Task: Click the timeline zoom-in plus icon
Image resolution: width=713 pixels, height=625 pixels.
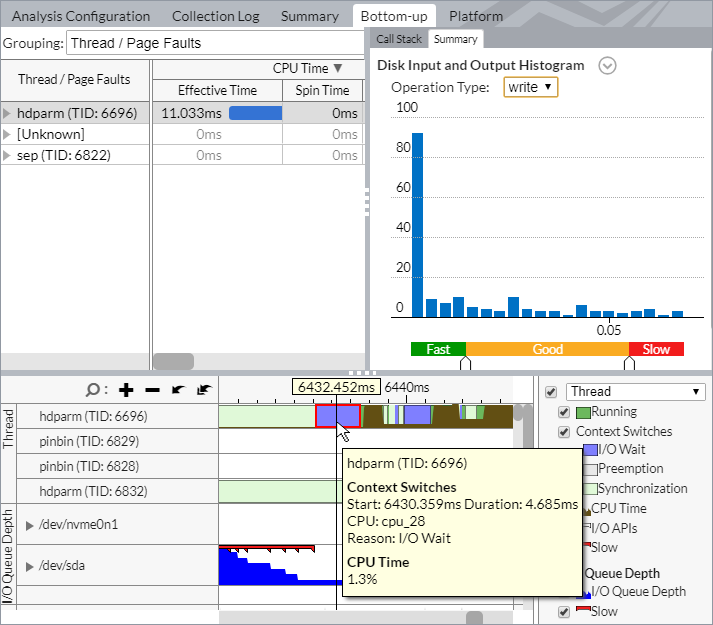Action: coord(126,390)
